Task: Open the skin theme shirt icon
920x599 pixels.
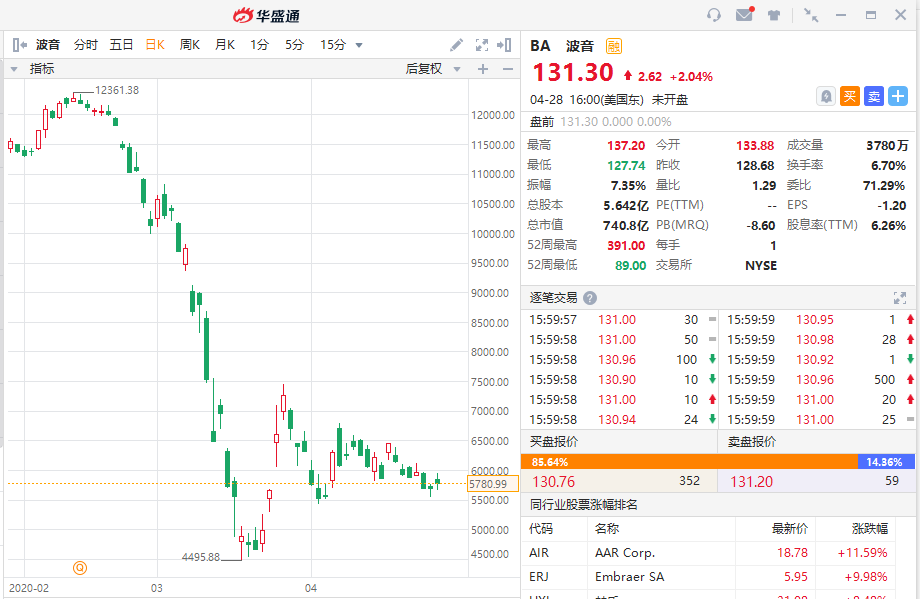Action: click(774, 15)
